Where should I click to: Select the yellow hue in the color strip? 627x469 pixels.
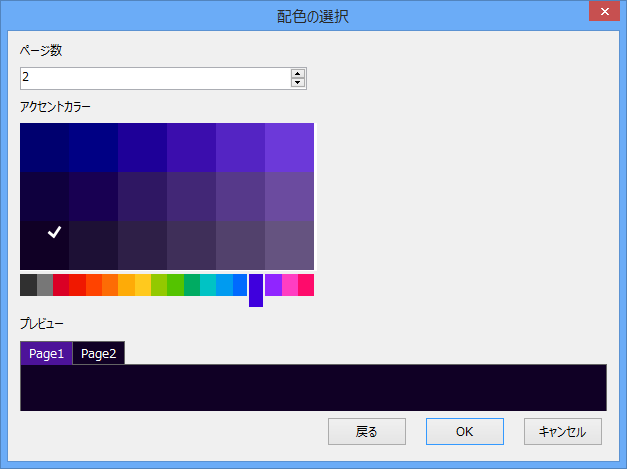[143, 285]
